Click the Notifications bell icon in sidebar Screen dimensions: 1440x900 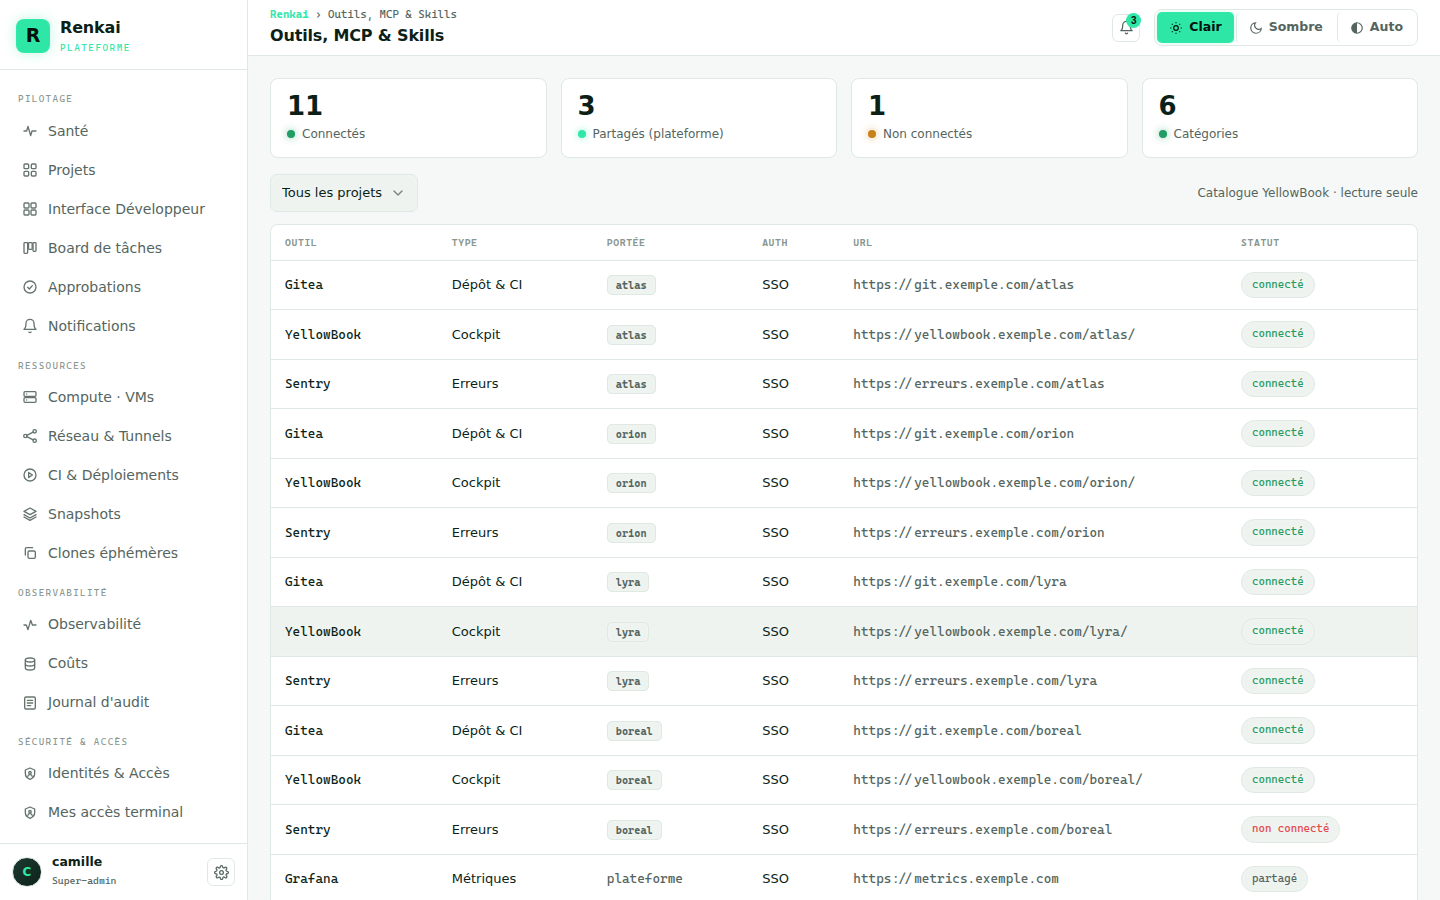point(30,326)
